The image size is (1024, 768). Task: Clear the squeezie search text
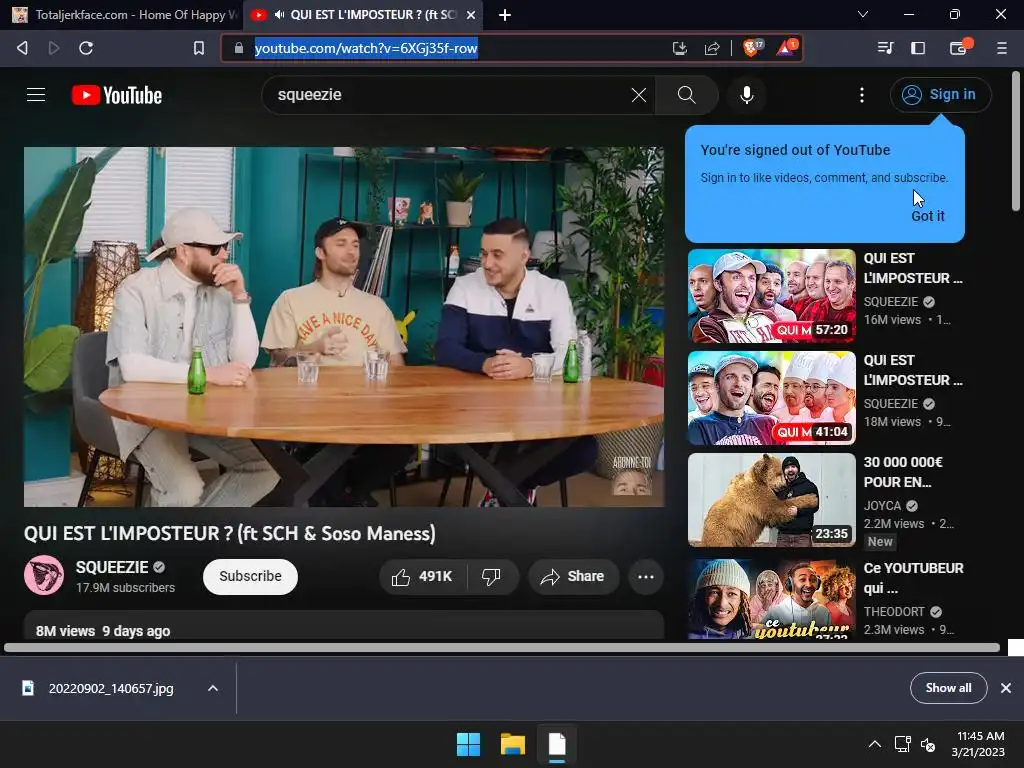639,95
